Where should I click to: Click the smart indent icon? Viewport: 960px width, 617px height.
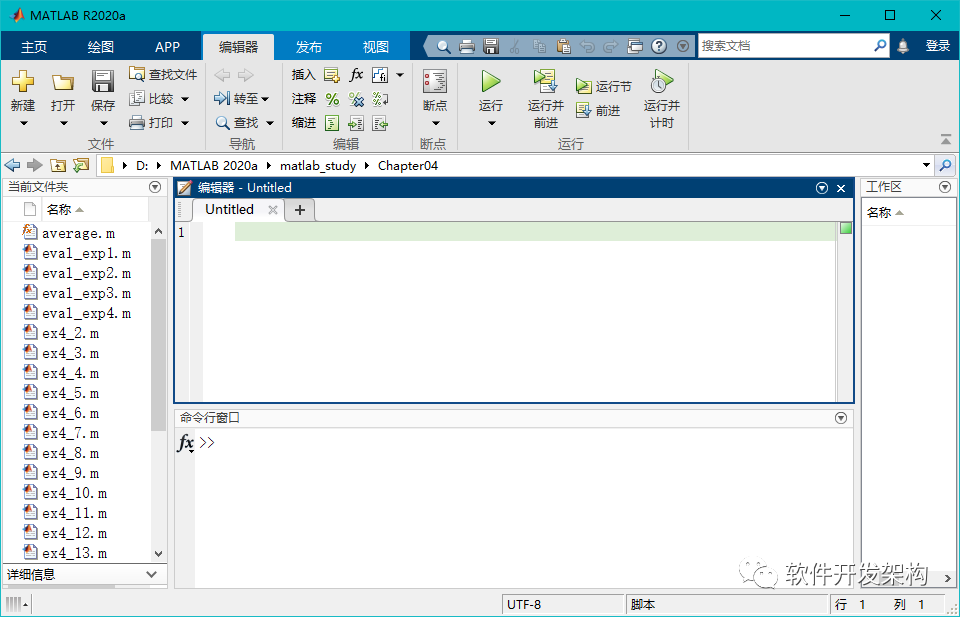(332, 123)
